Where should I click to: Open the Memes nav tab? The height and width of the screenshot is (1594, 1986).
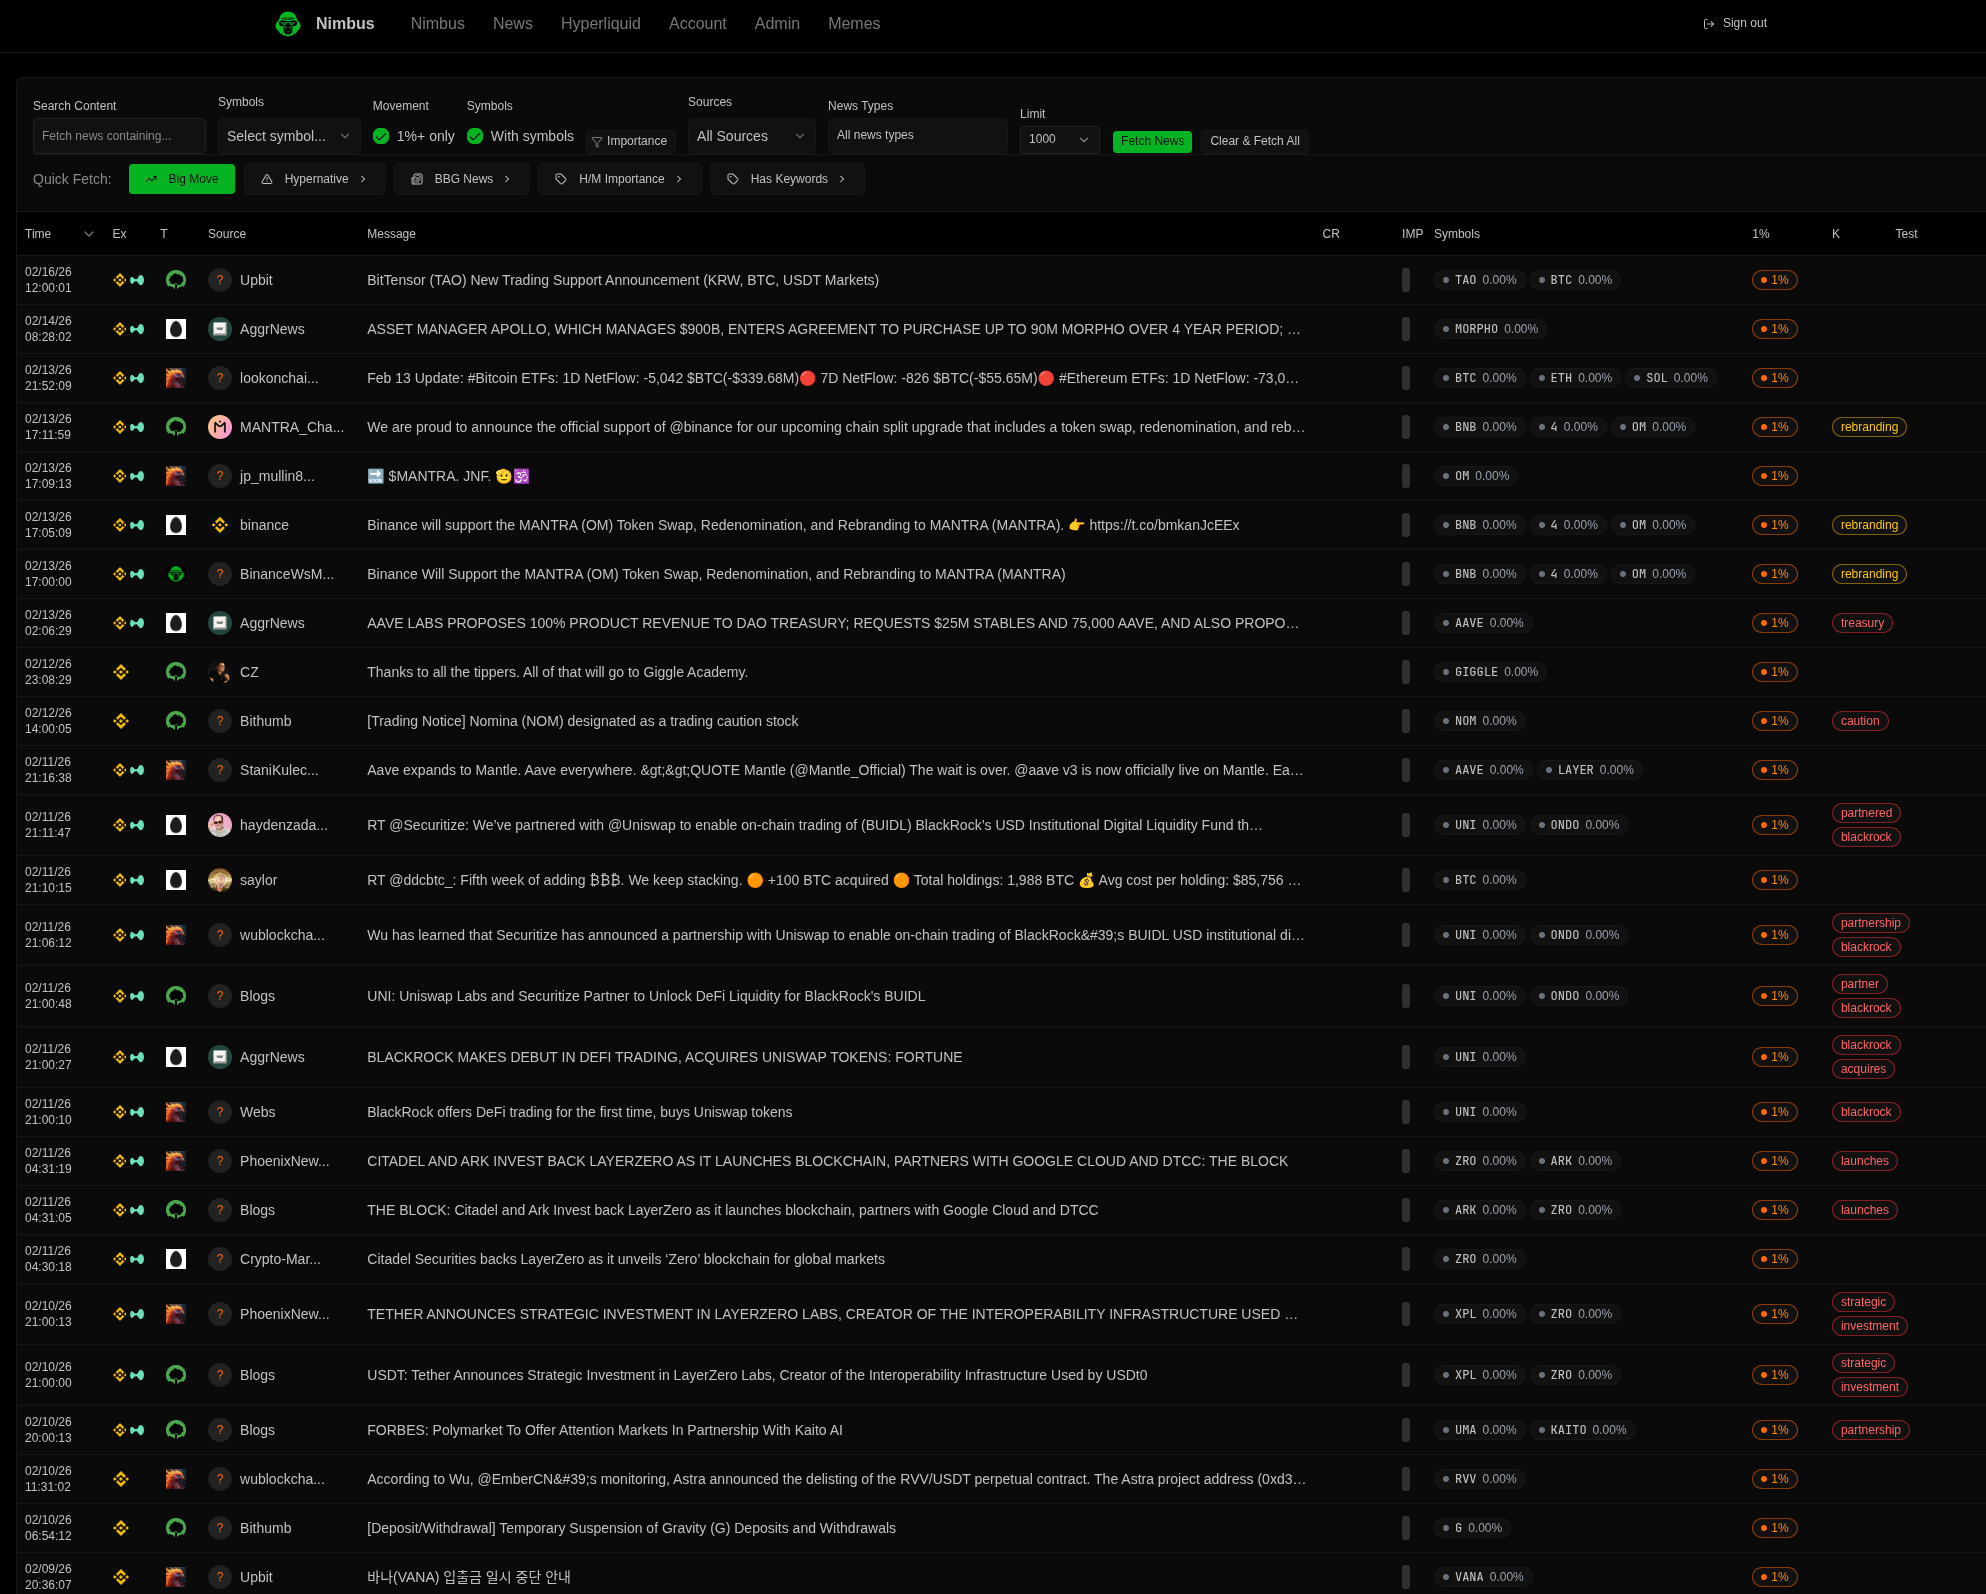(x=854, y=24)
